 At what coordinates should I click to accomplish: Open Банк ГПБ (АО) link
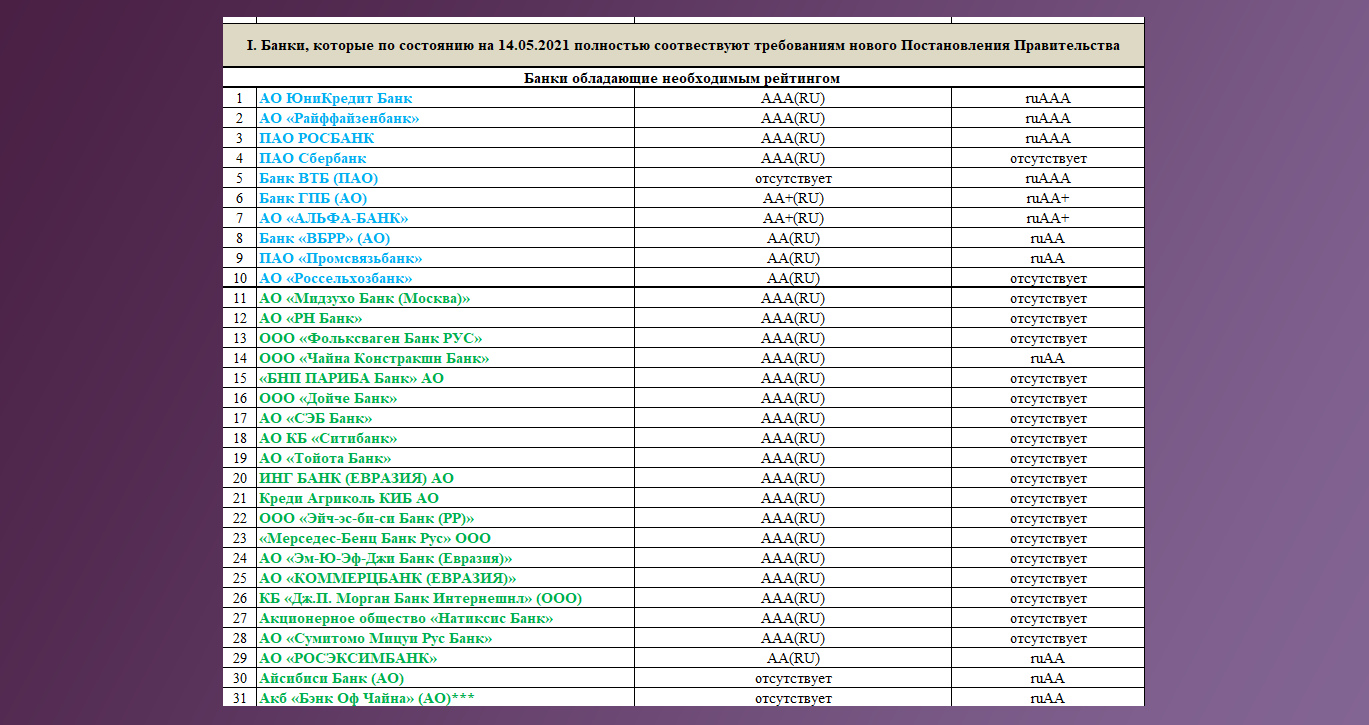313,198
